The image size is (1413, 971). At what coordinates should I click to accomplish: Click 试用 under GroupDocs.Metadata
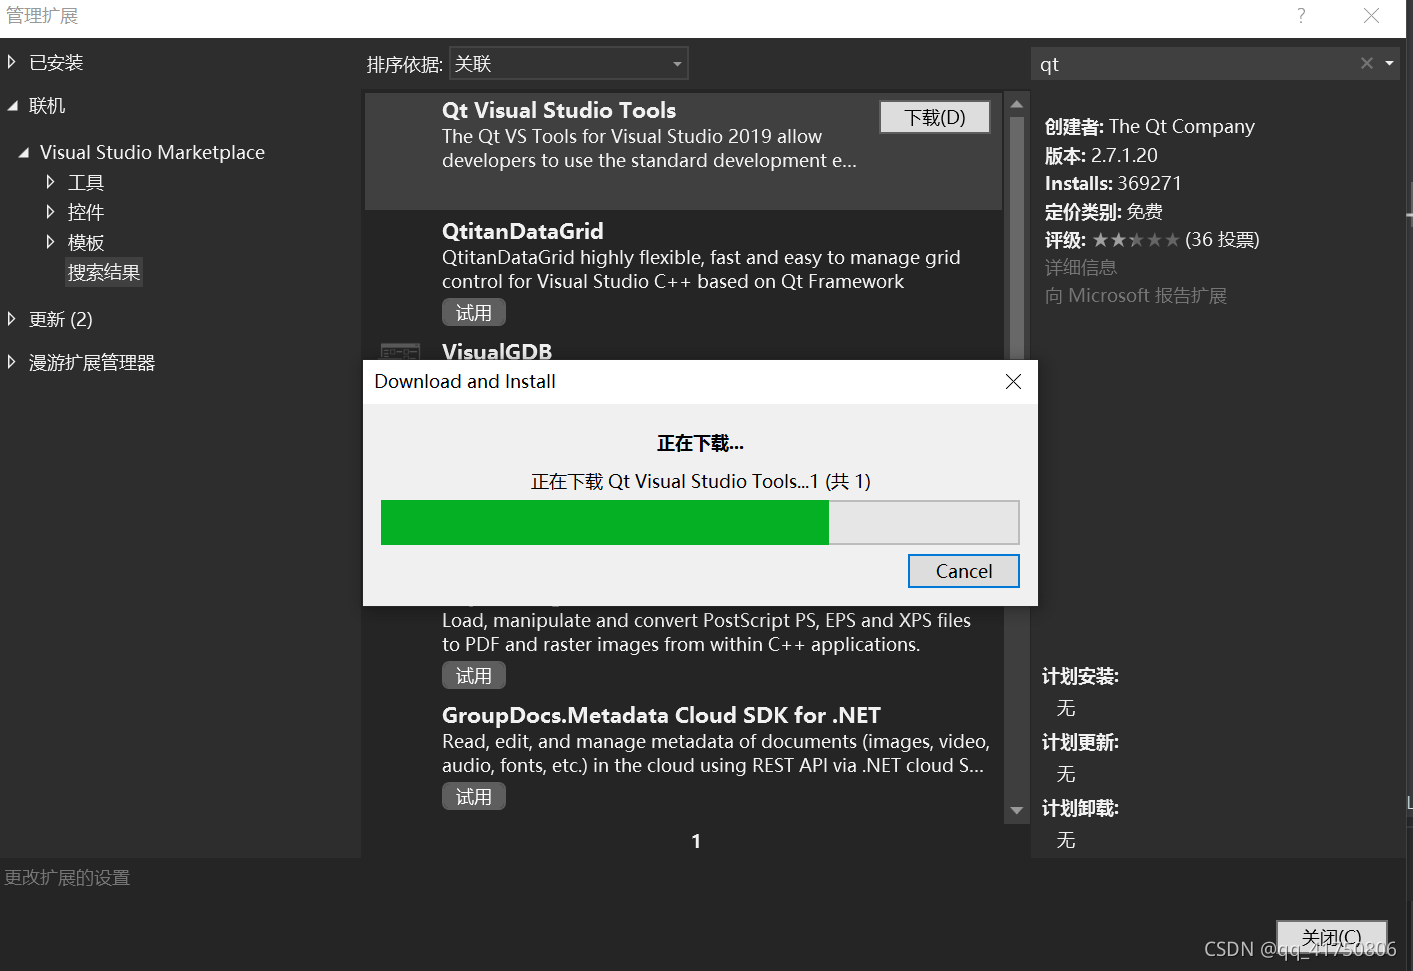474,797
